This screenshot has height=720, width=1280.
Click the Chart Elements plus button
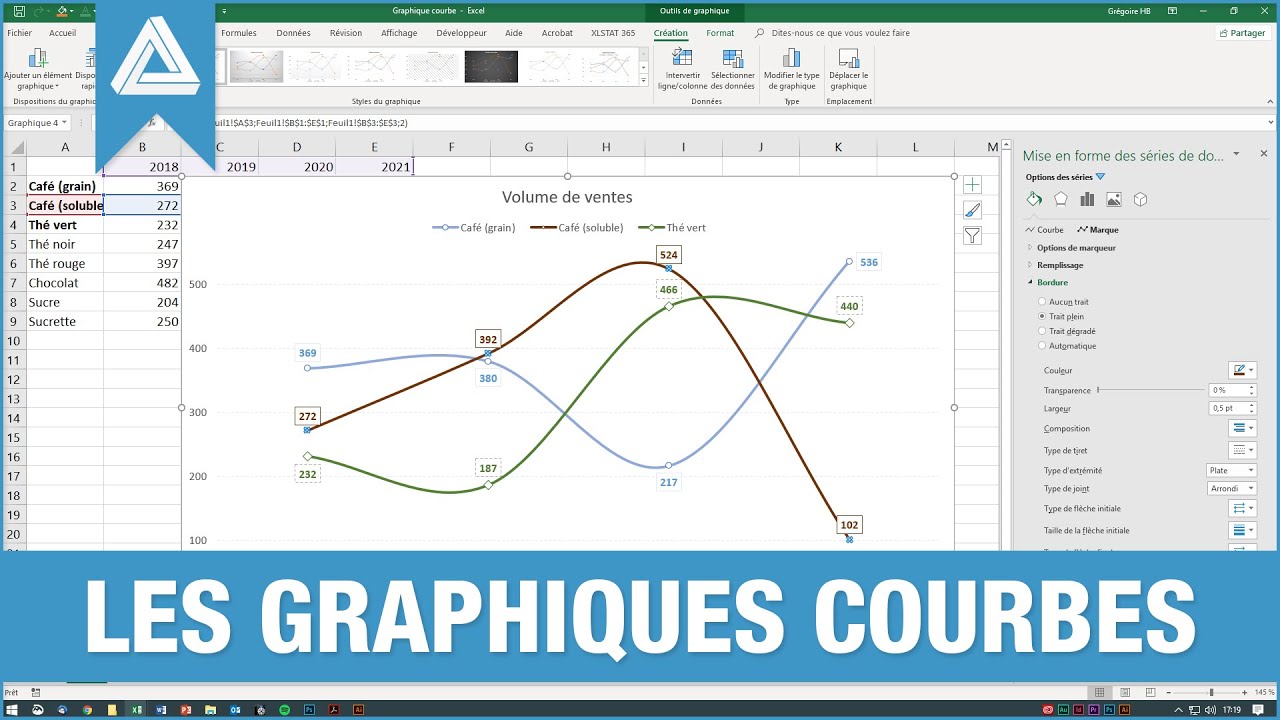tap(972, 185)
